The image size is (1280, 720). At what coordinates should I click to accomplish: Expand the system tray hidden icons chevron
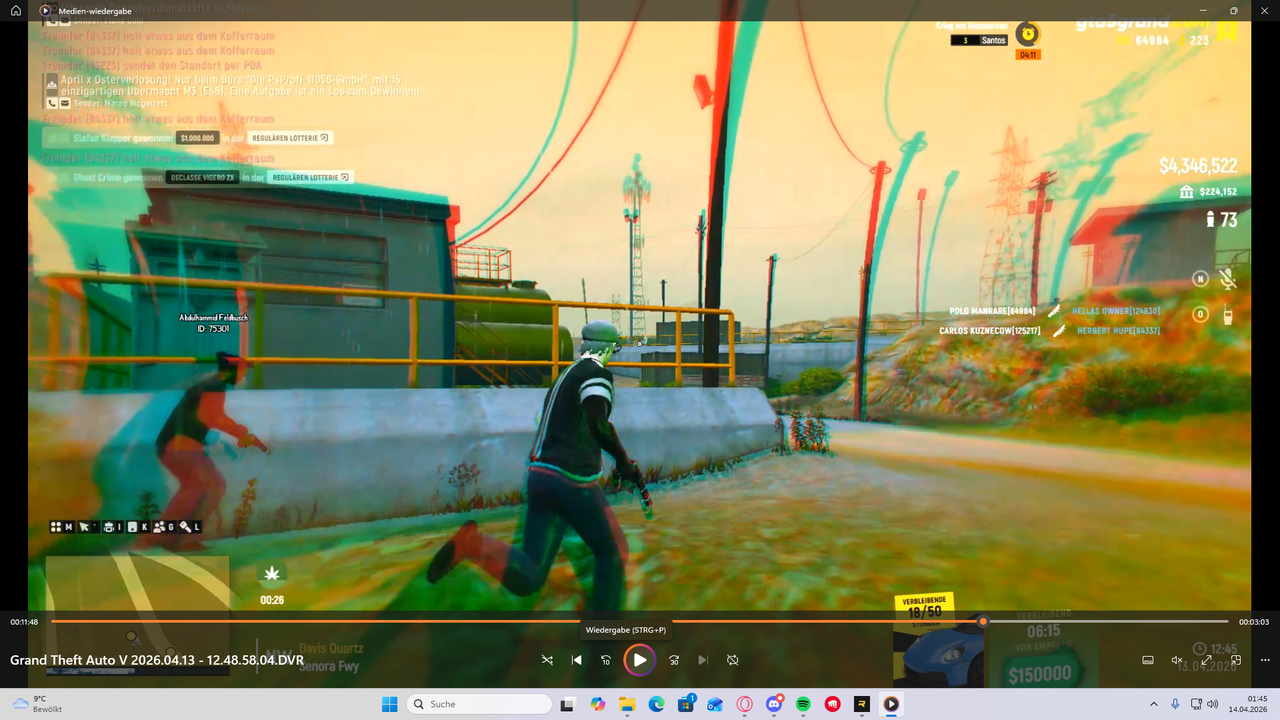tap(1154, 704)
